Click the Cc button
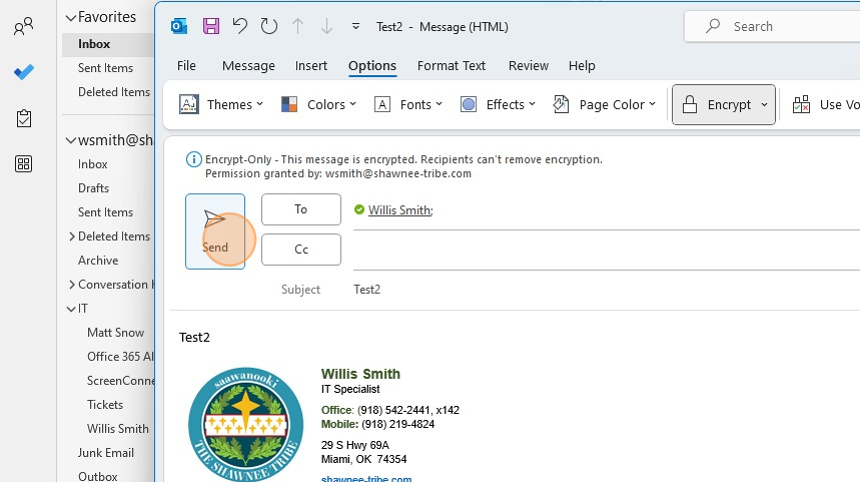Screen dimensions: 860x482 pos(301,249)
